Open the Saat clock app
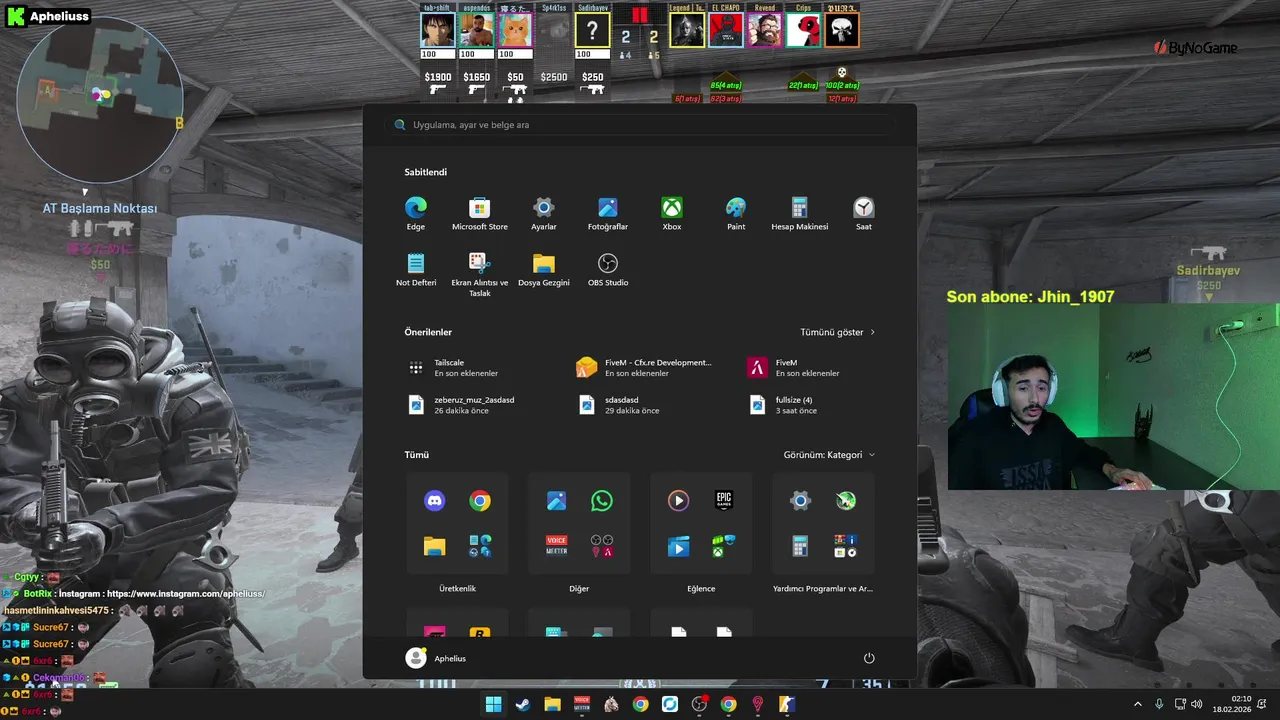Screen dimensions: 1280x720 (864, 213)
